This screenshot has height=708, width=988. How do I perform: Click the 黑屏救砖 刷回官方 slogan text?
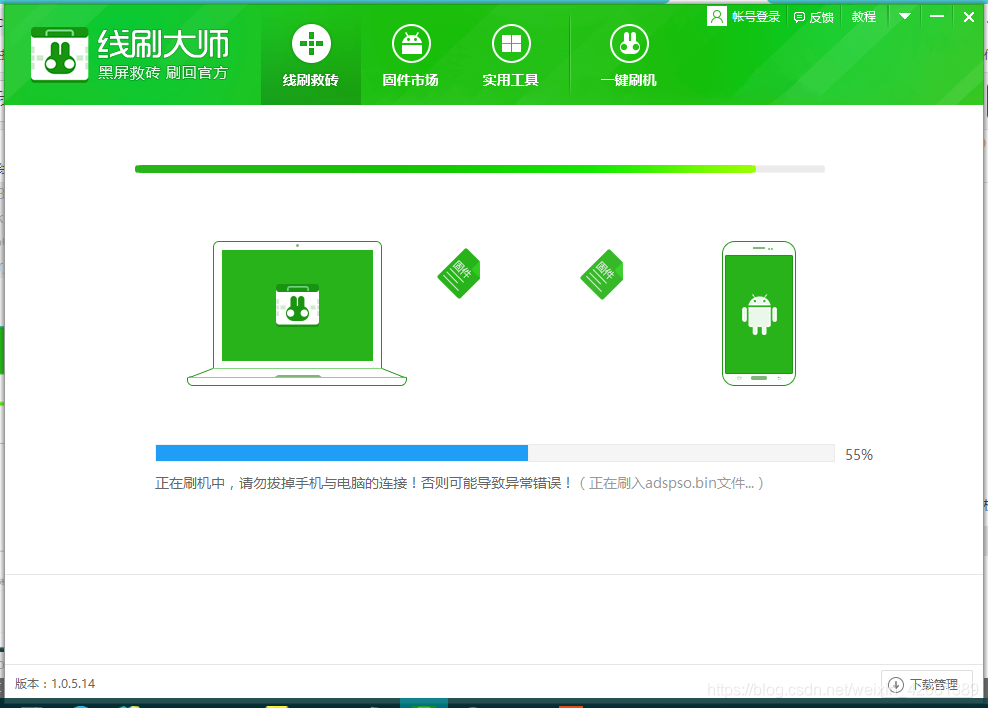163,73
